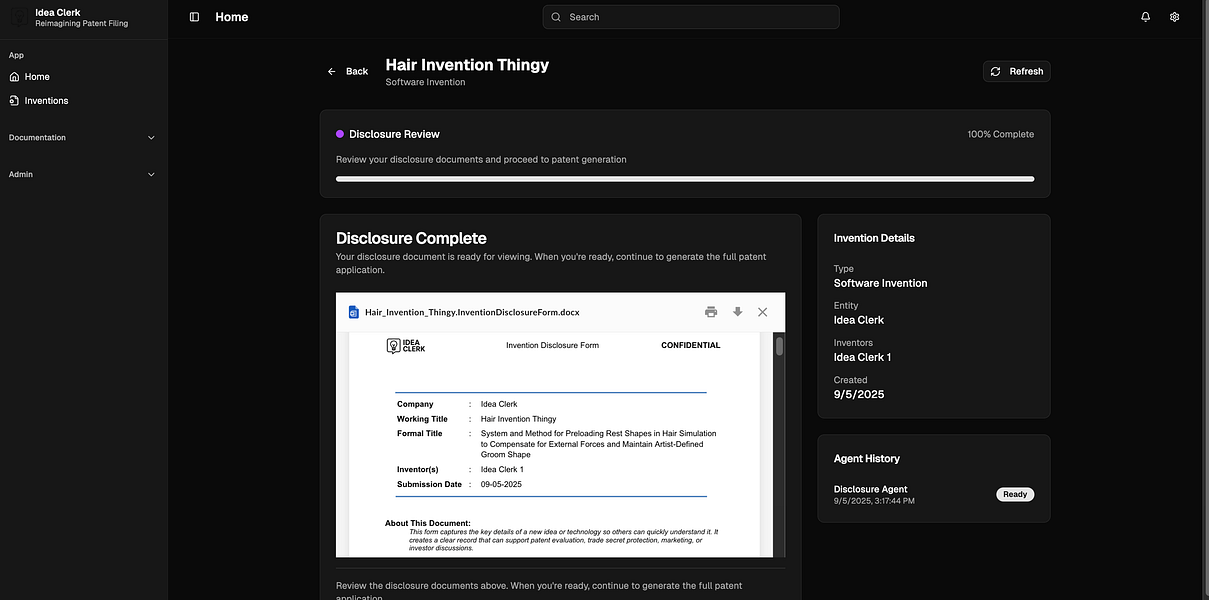
Task: Click the Disclosure Review progress bar
Action: tap(685, 179)
